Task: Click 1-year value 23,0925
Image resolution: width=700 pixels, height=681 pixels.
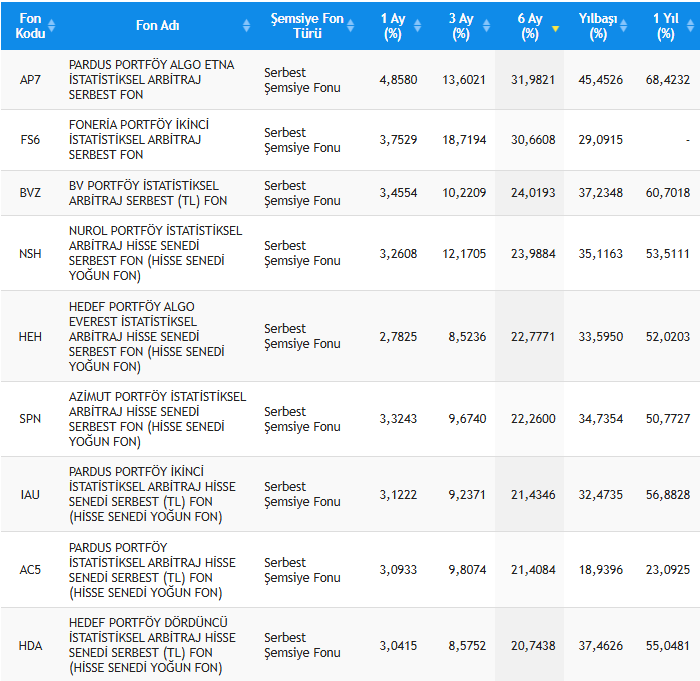Action: tap(668, 570)
